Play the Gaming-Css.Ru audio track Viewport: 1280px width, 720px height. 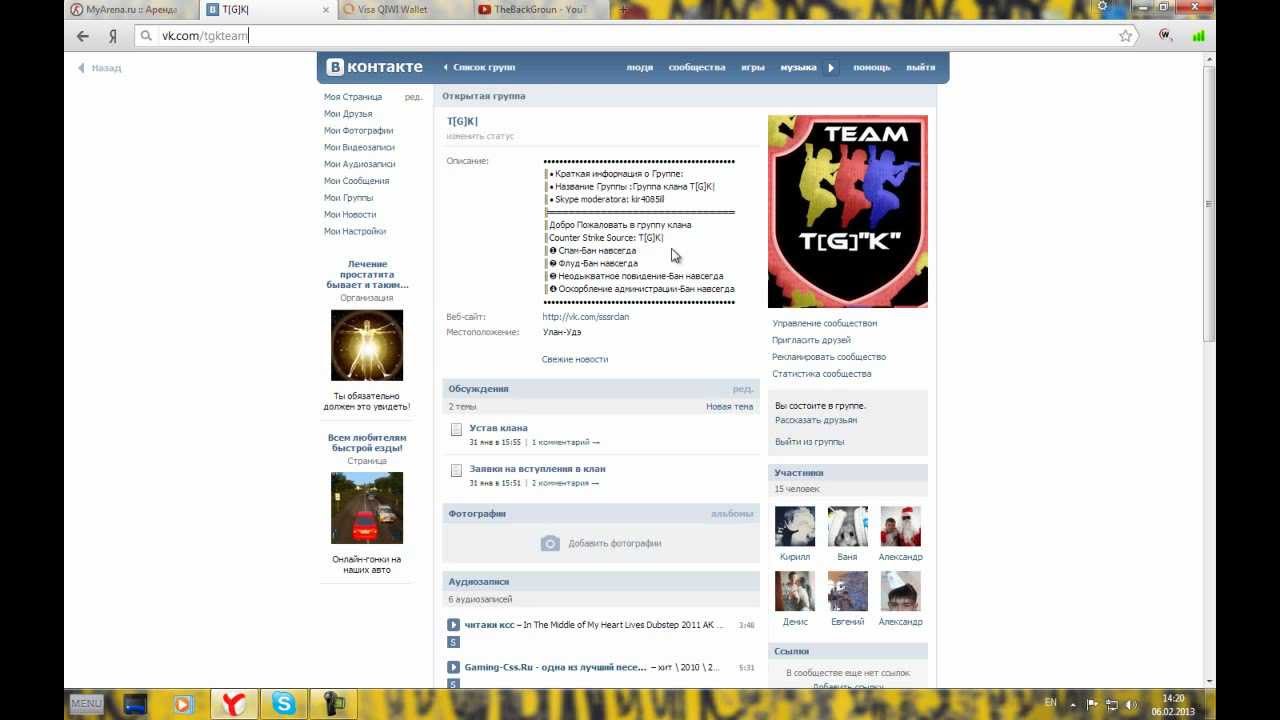(453, 667)
